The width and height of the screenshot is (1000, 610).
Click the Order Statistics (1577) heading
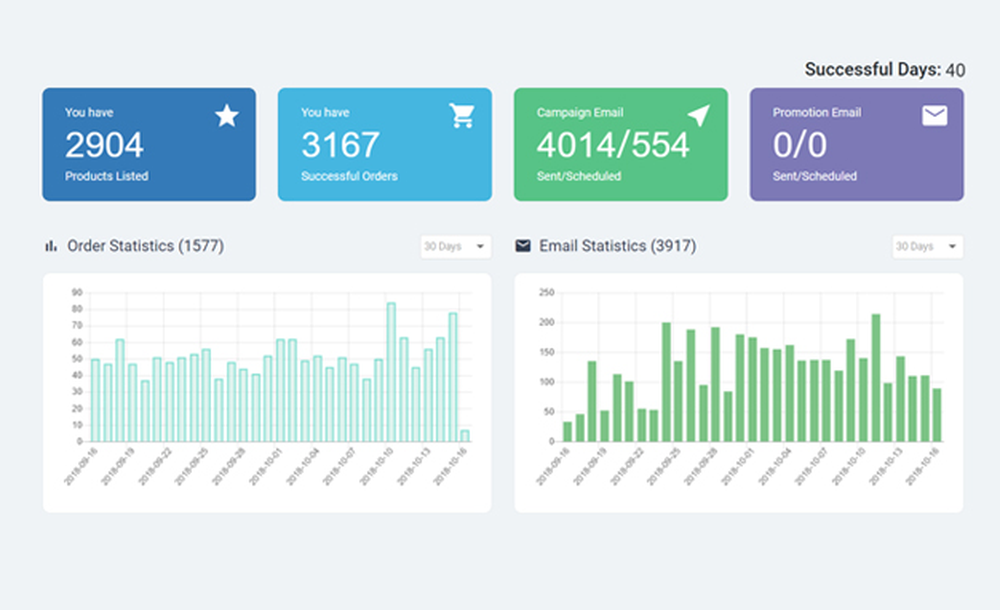(x=145, y=246)
